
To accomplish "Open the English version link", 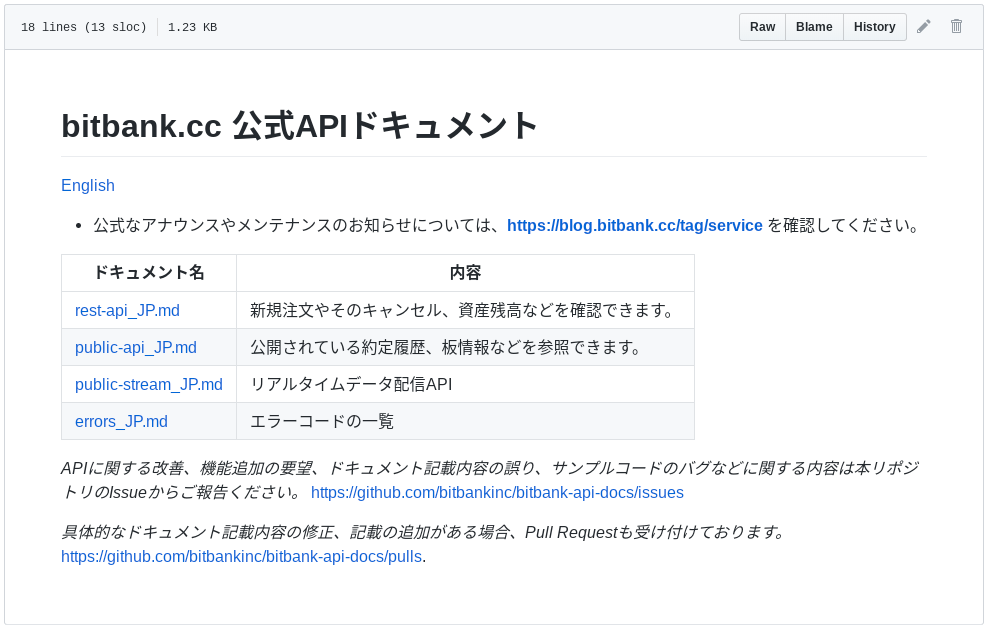I will [88, 185].
